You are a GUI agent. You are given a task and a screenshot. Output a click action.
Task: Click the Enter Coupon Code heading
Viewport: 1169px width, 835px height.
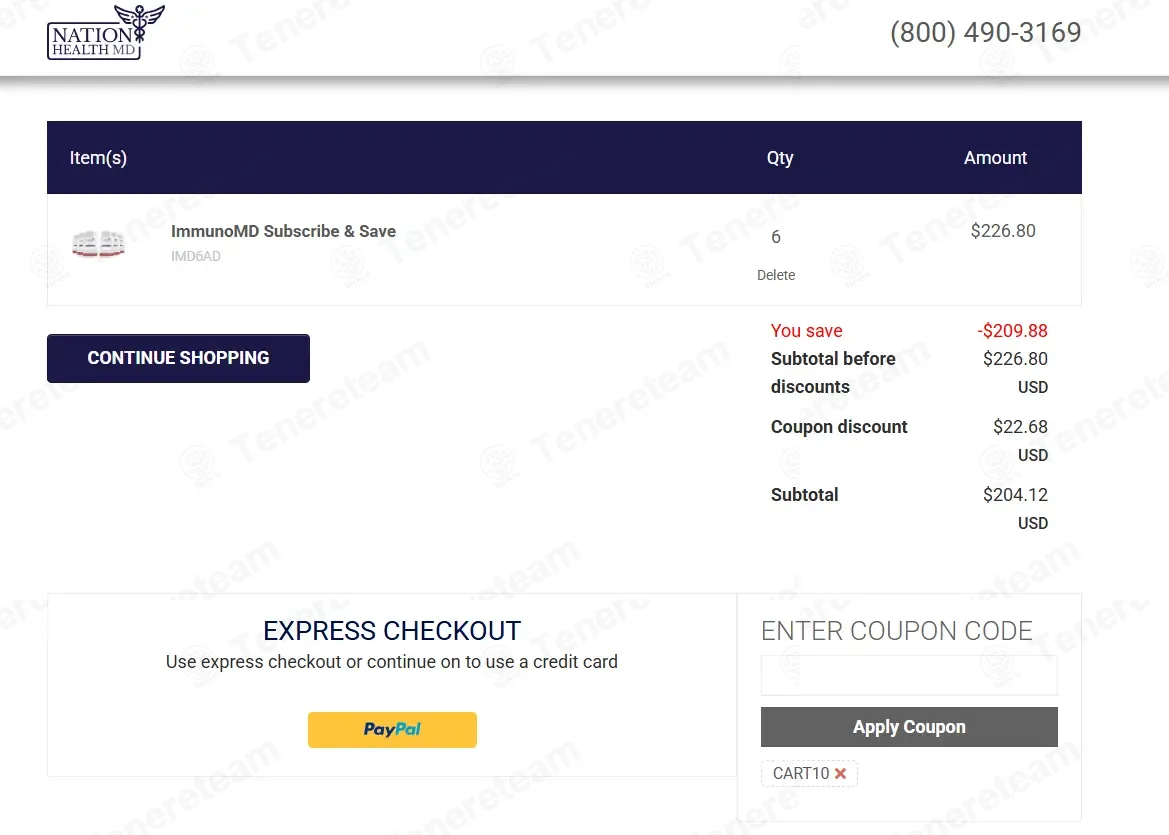(x=897, y=631)
